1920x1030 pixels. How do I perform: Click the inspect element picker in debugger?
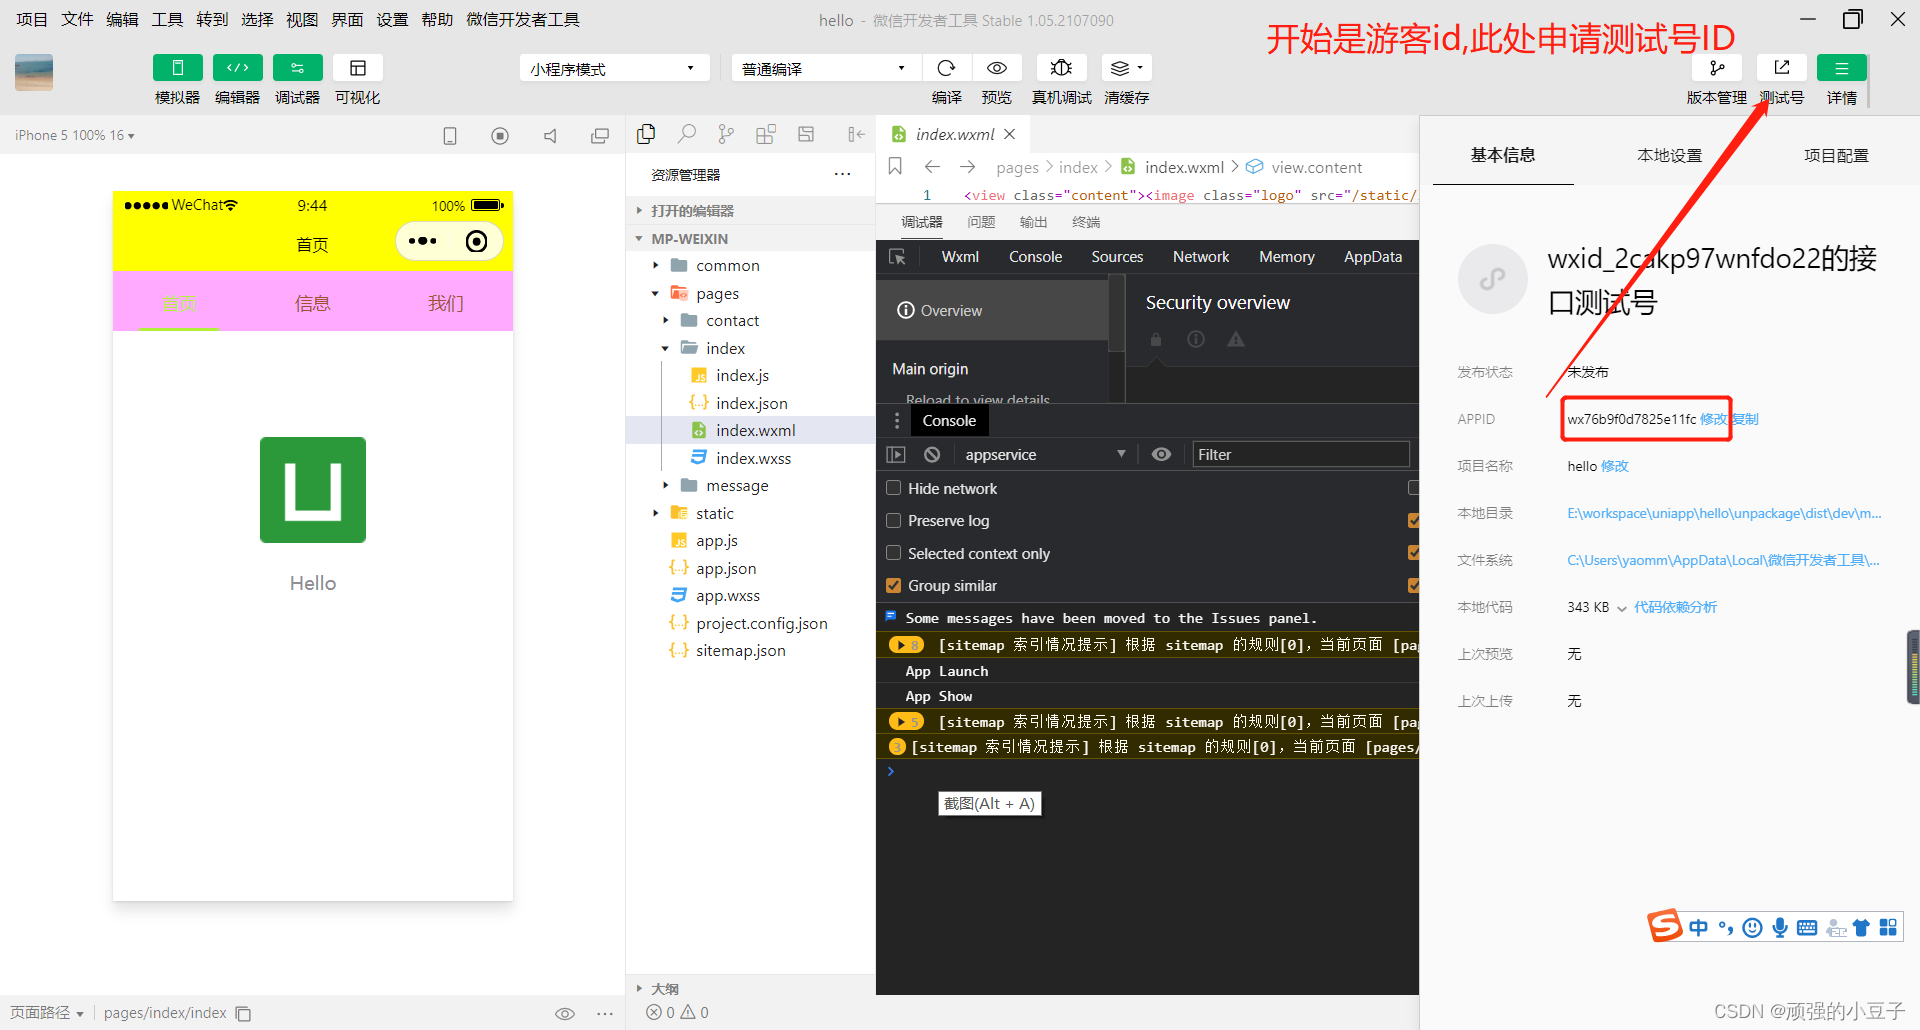(x=898, y=256)
